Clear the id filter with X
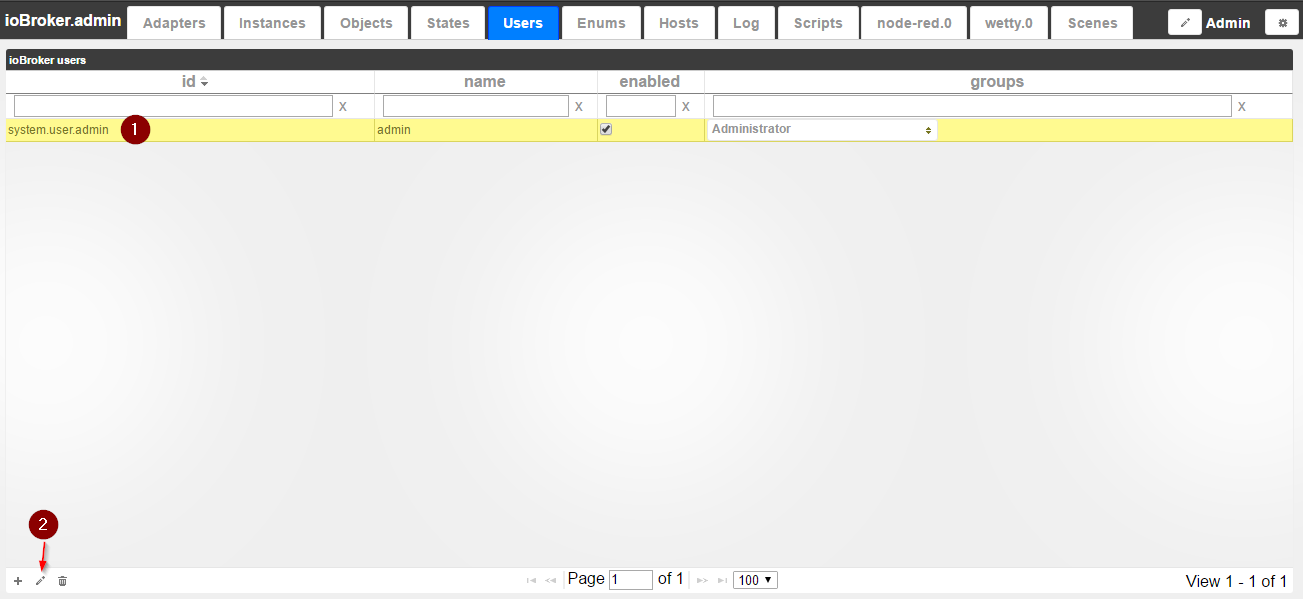The image size is (1303, 600). [x=343, y=106]
